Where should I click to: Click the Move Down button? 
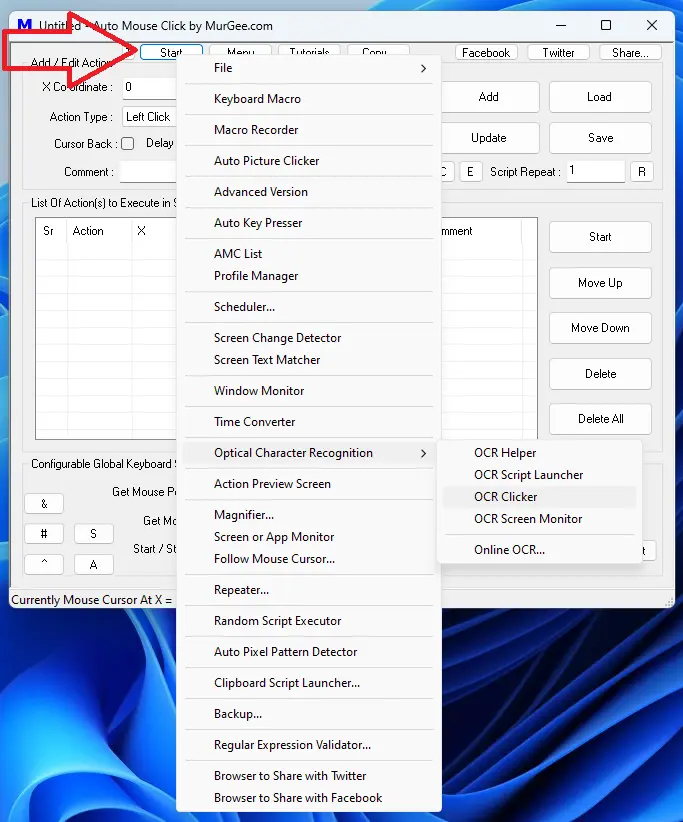(600, 328)
